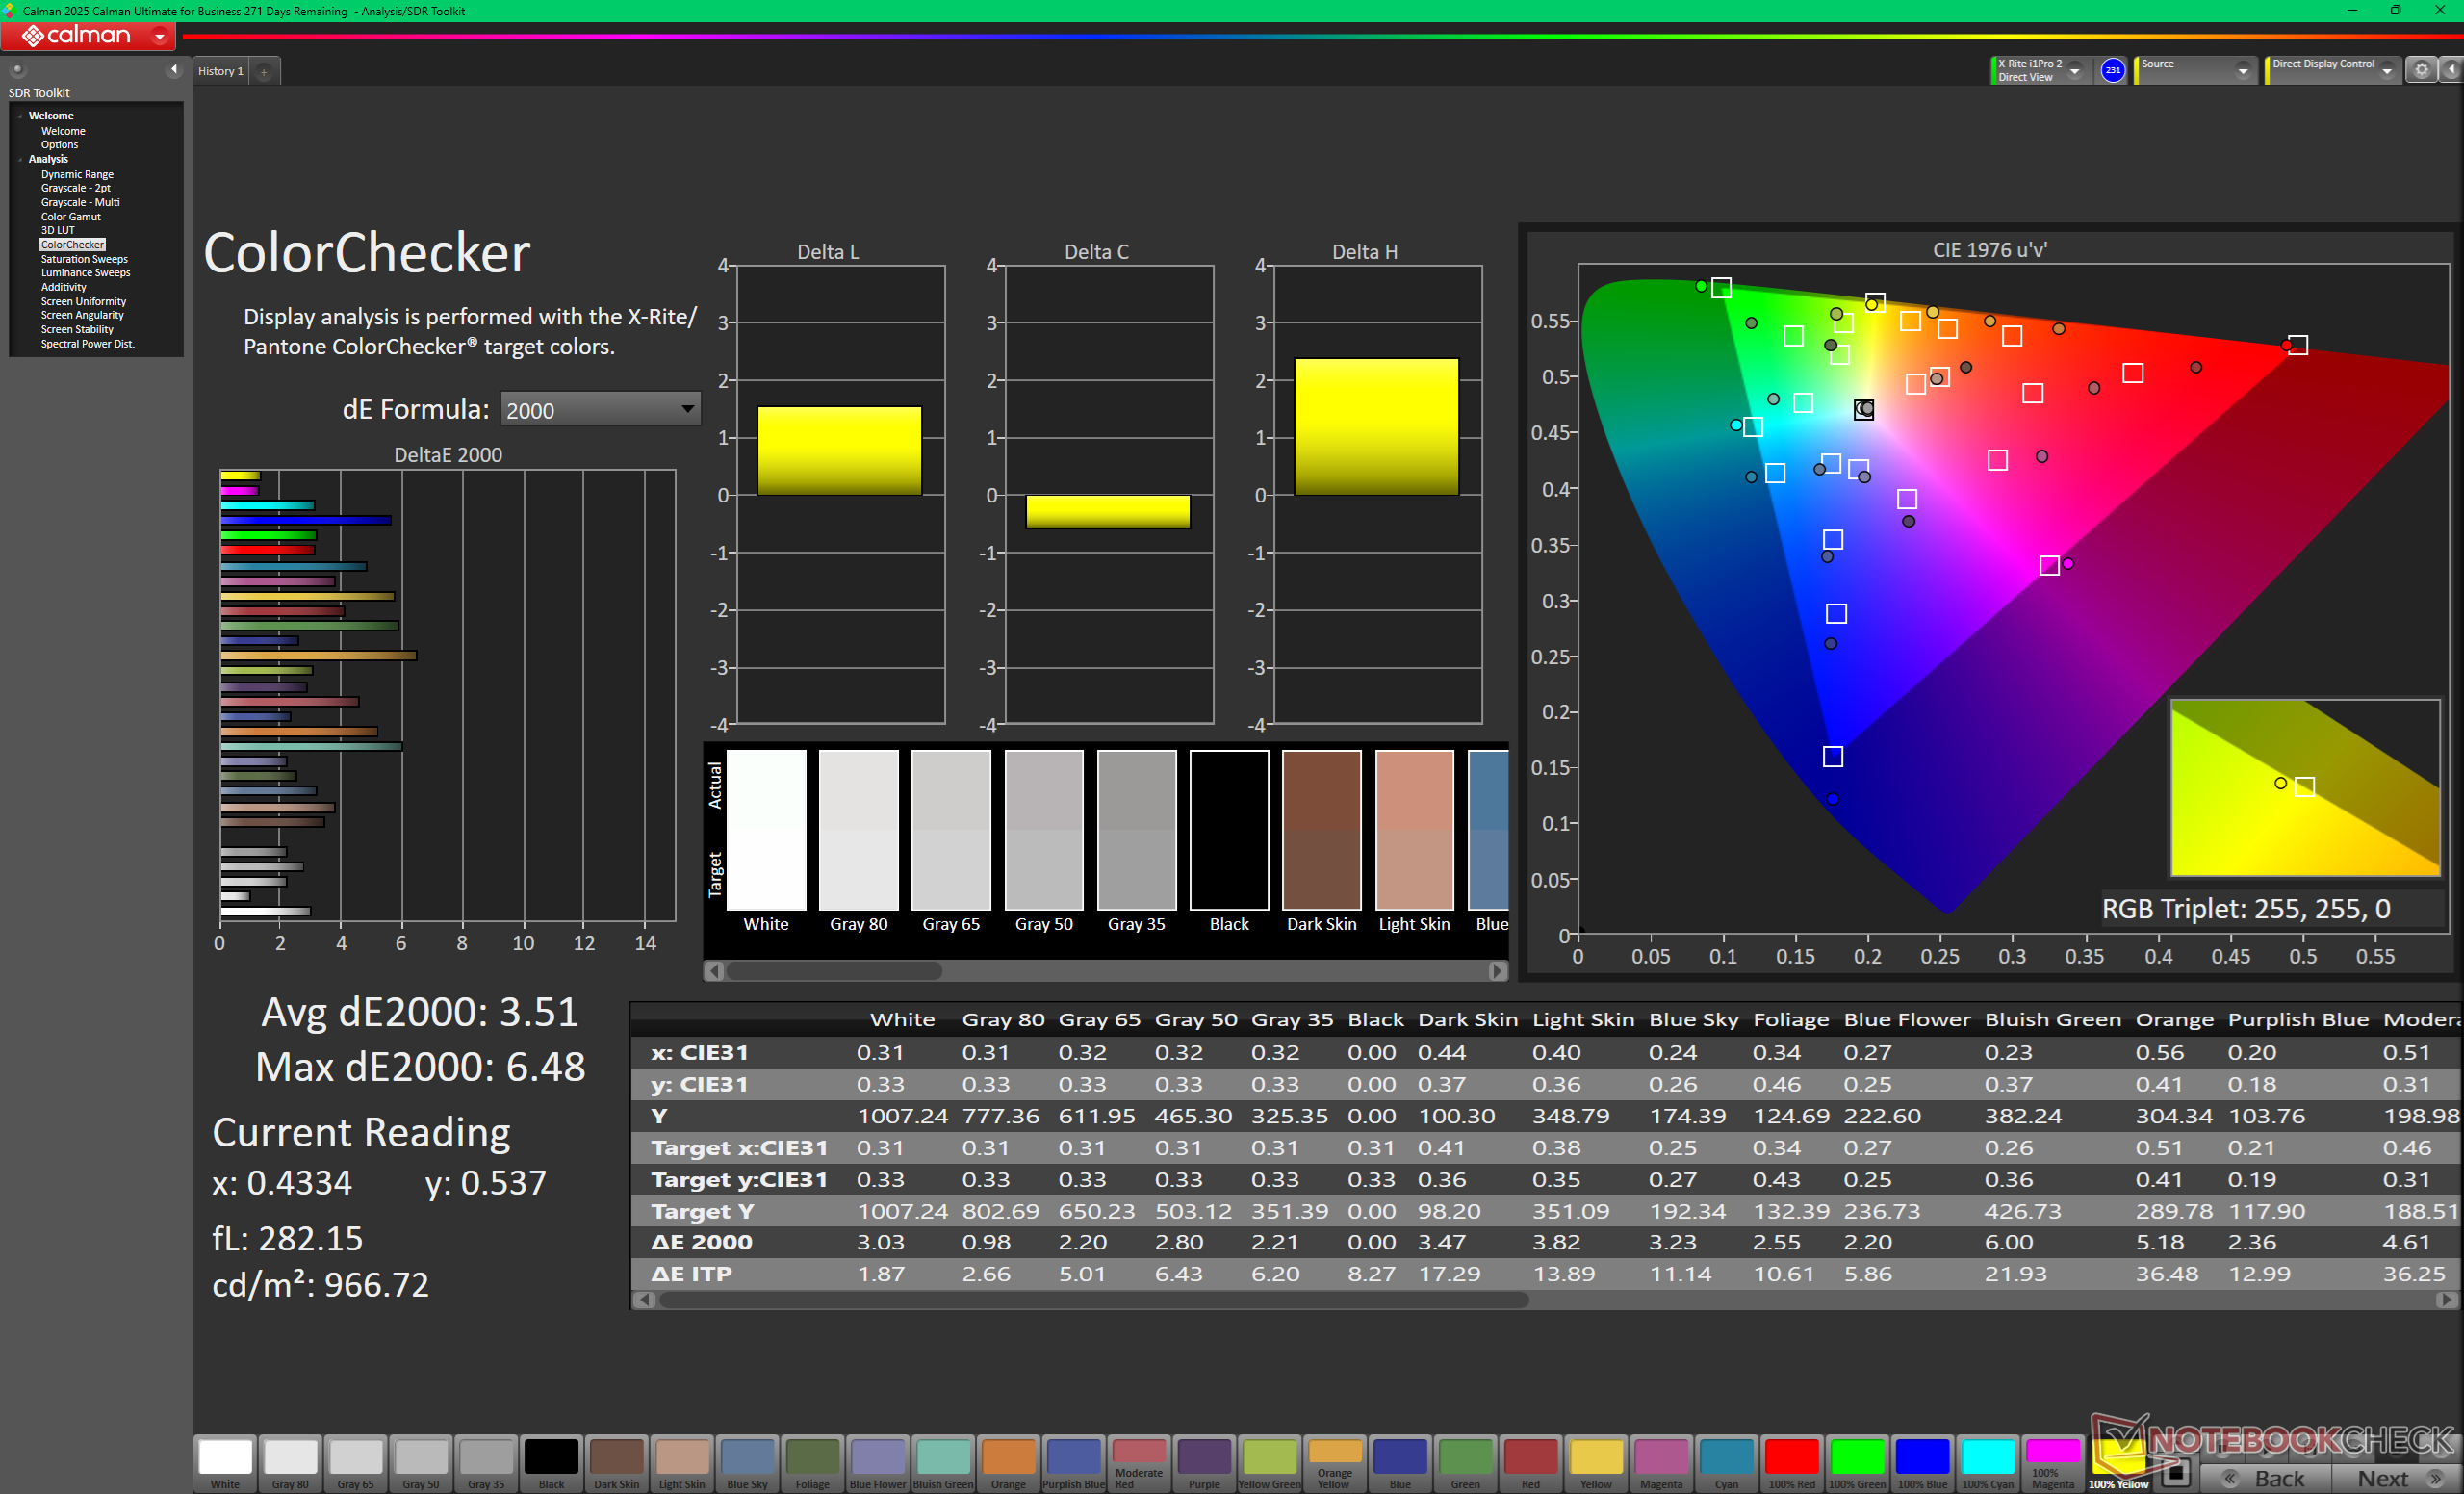Viewport: 2464px width, 1494px height.
Task: Click the settings gear icon
Action: (x=2421, y=70)
